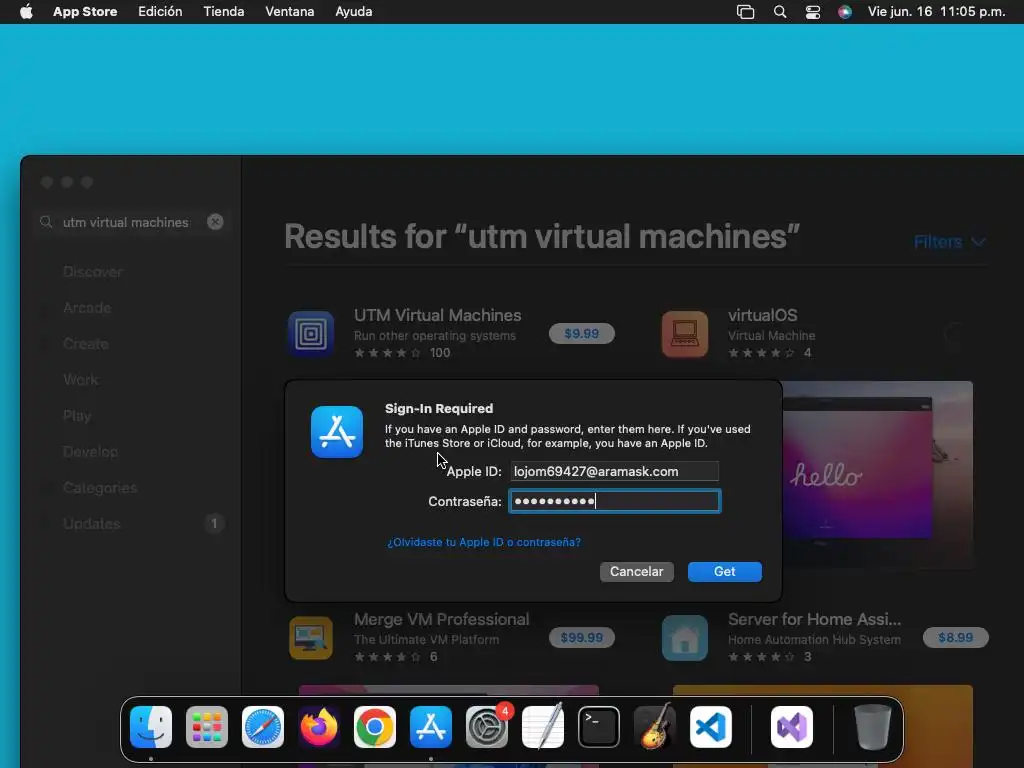Open the App Store menu
The width and height of the screenshot is (1024, 768).
click(85, 12)
